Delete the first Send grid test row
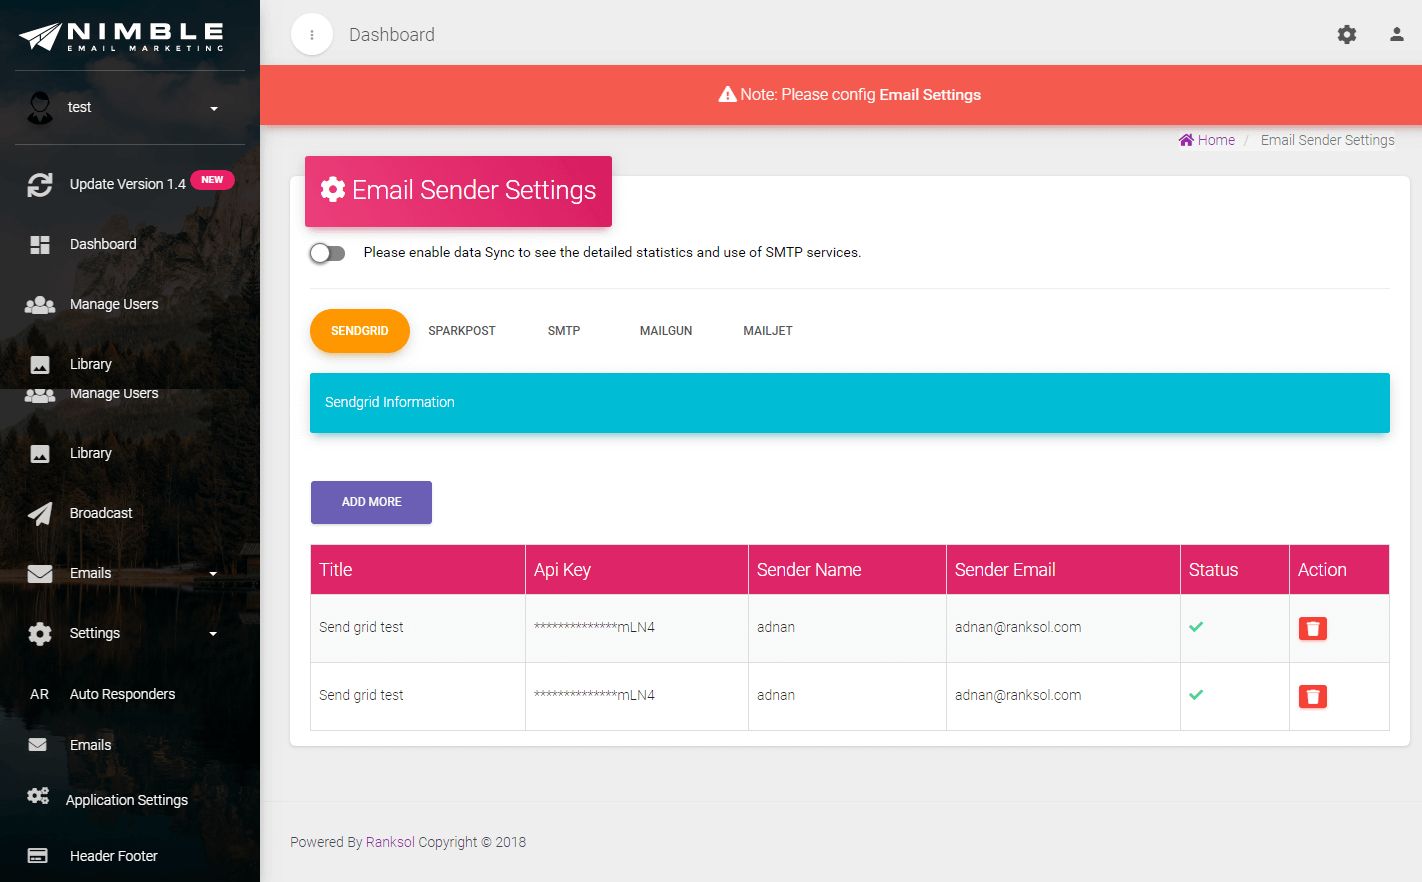Screen dimensions: 1422x882 pos(1312,628)
